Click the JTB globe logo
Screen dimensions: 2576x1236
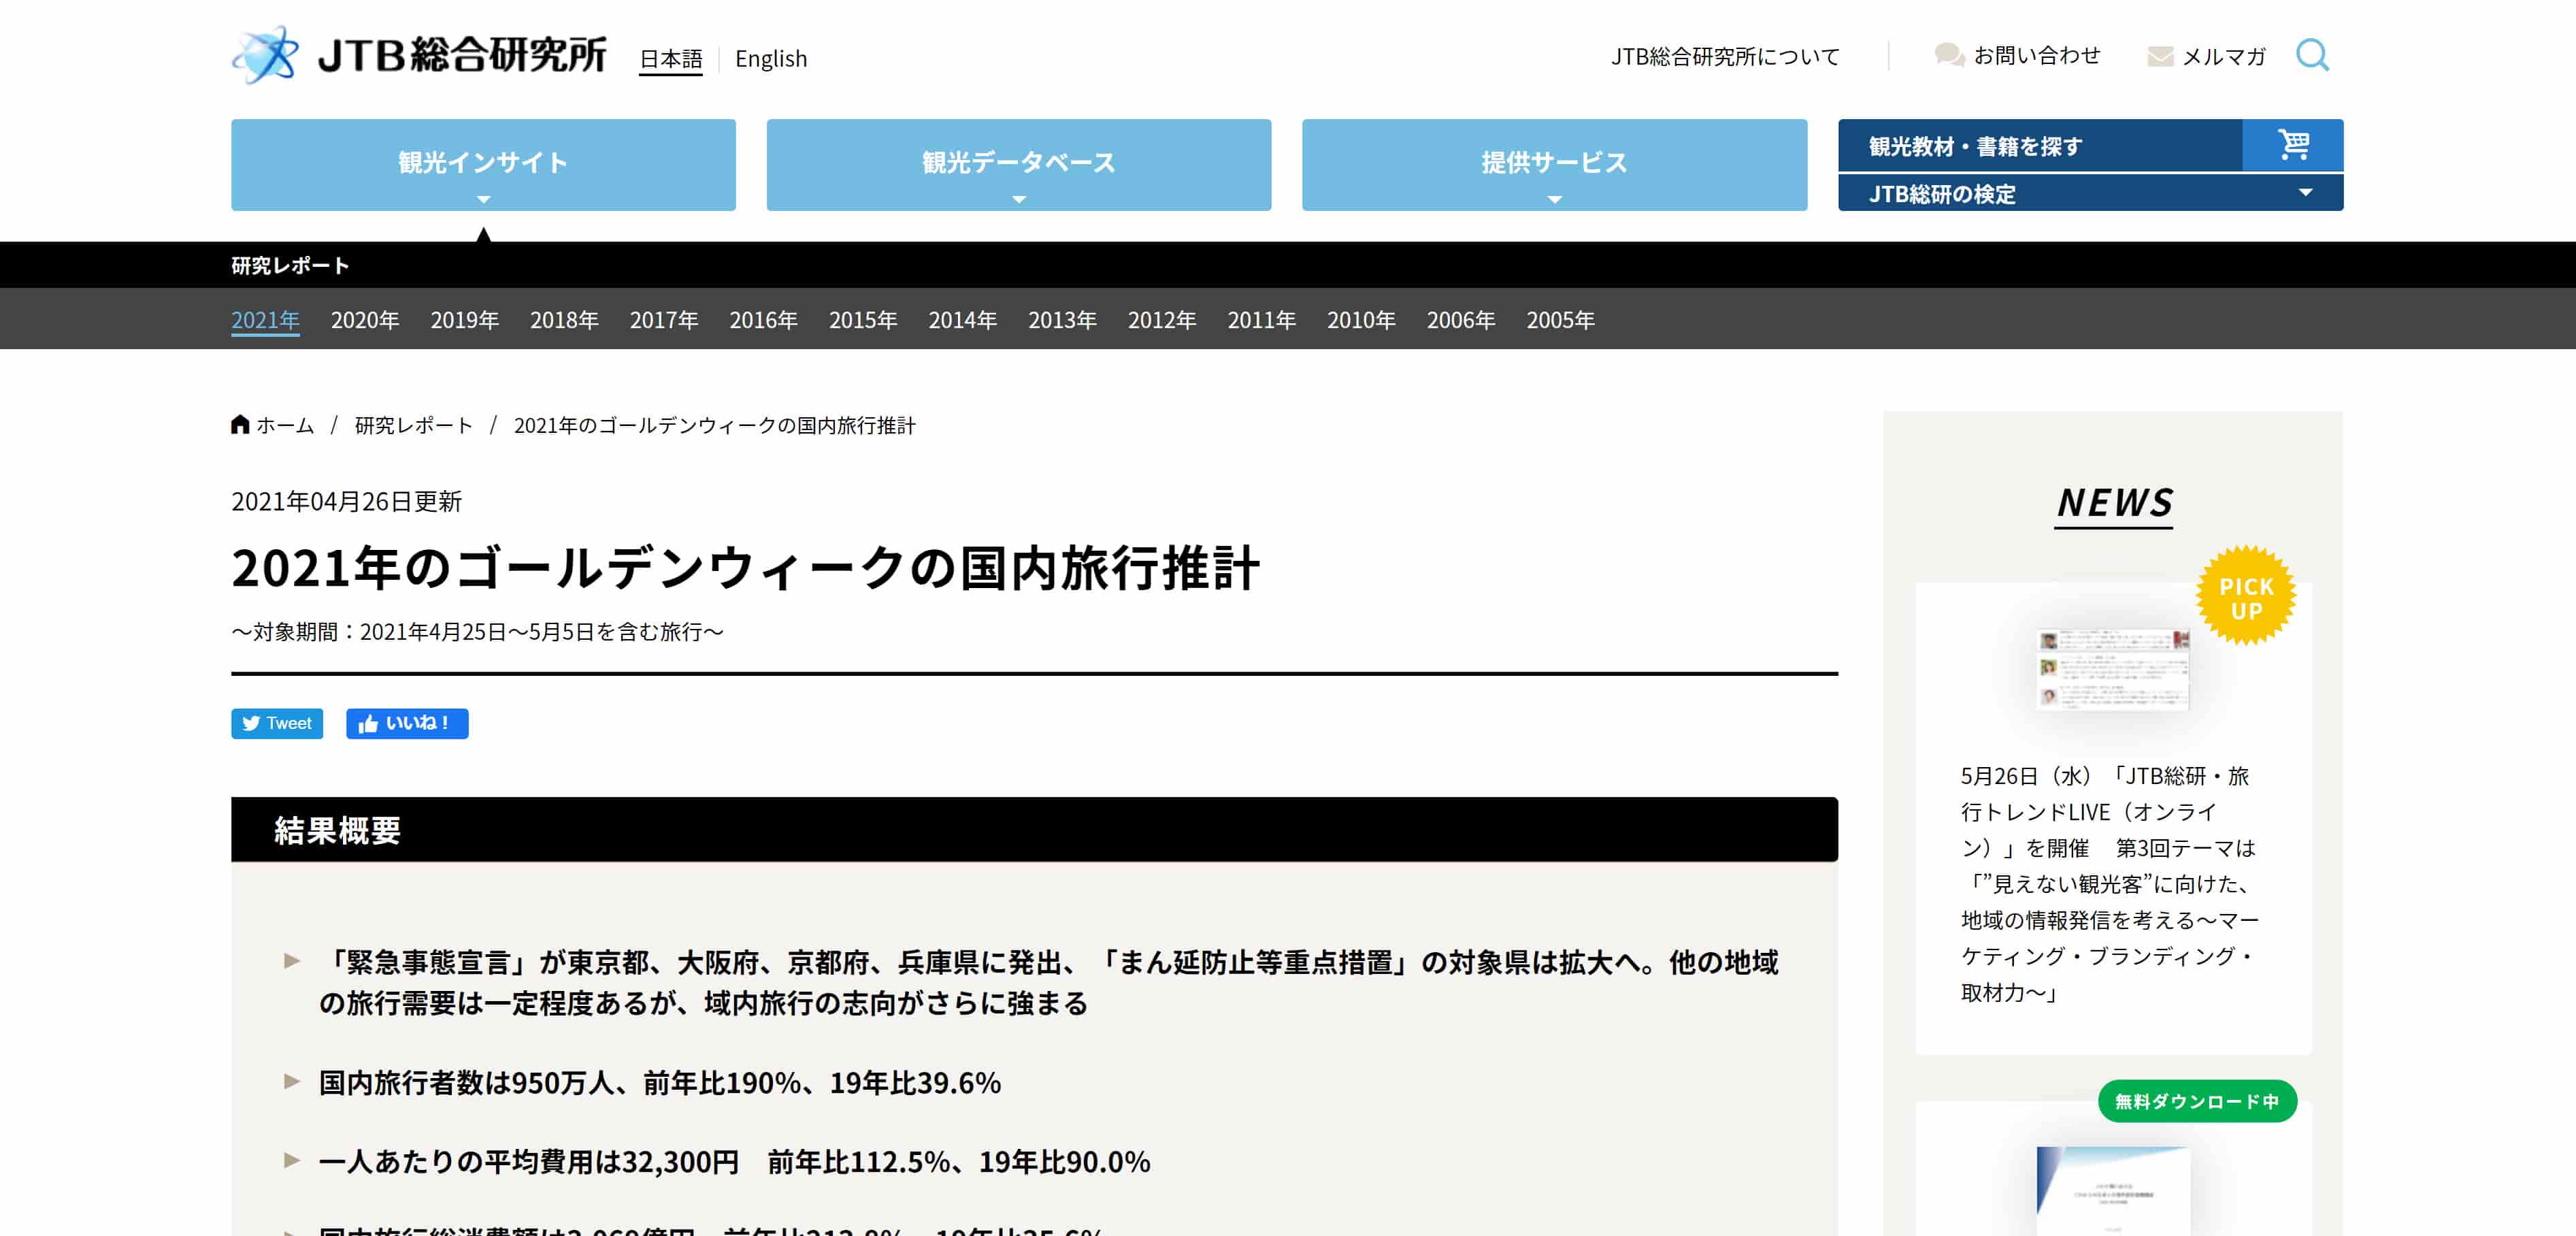pyautogui.click(x=265, y=55)
